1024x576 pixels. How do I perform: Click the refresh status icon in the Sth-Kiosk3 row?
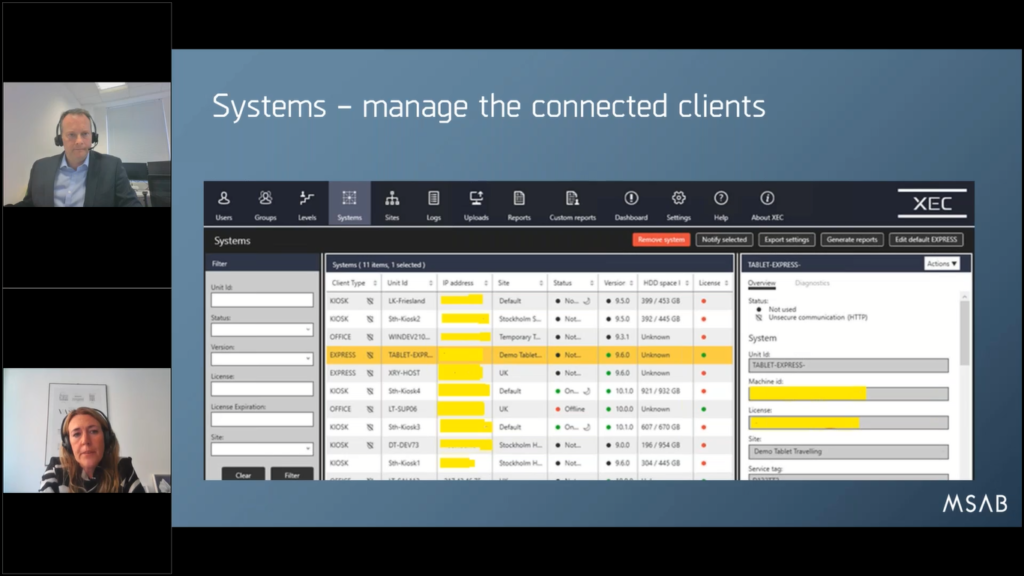coord(587,427)
